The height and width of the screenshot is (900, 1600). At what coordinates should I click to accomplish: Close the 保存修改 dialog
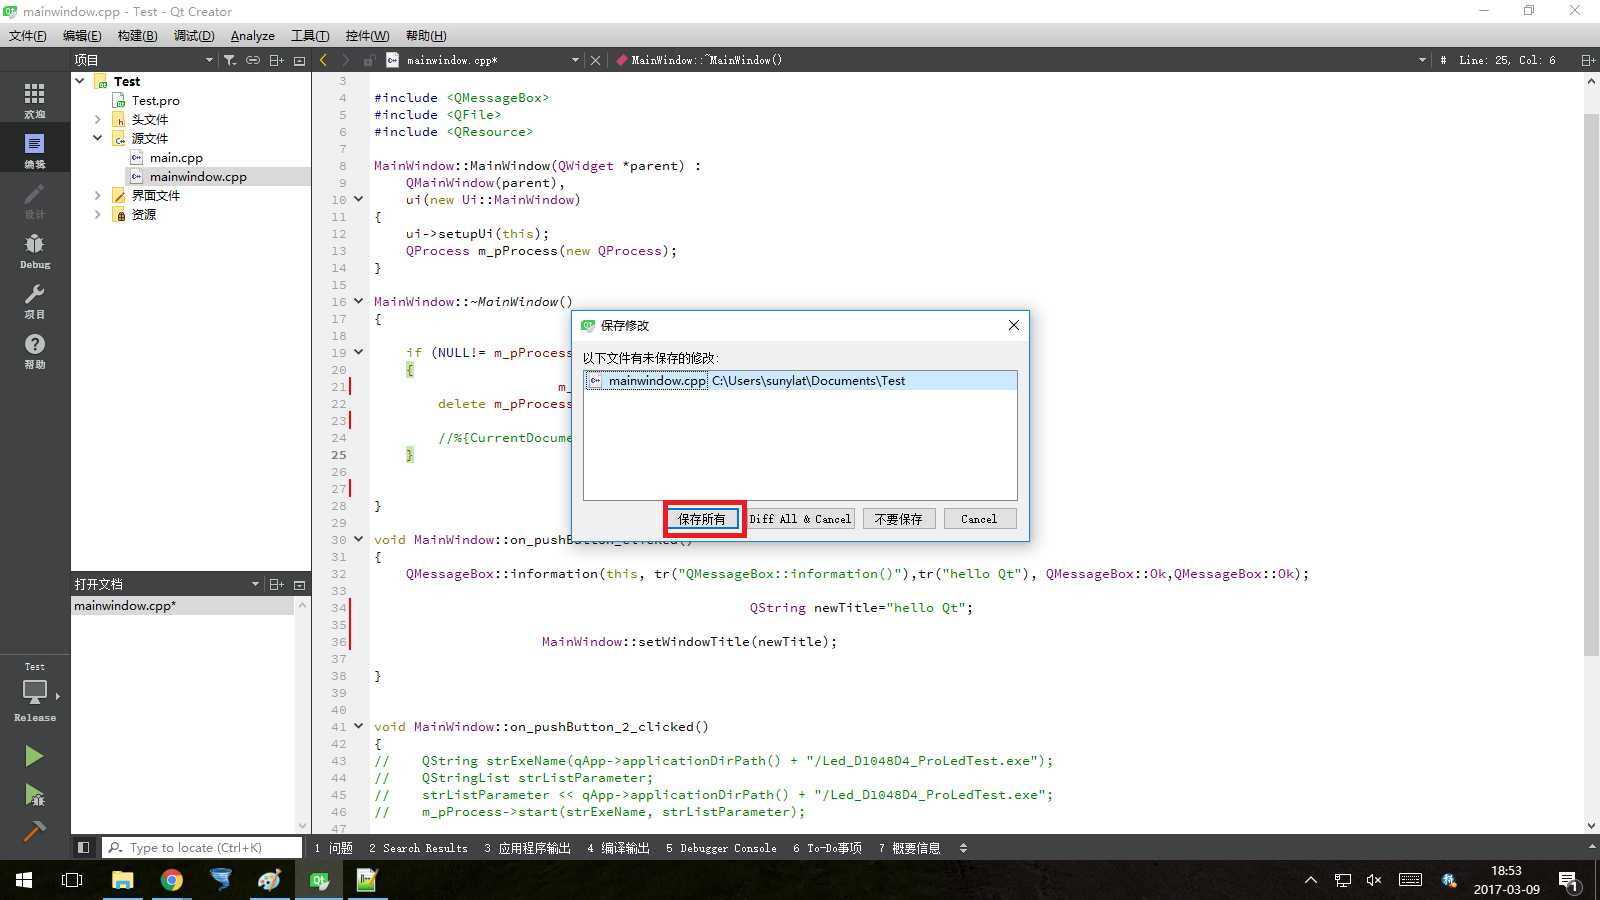point(1014,325)
